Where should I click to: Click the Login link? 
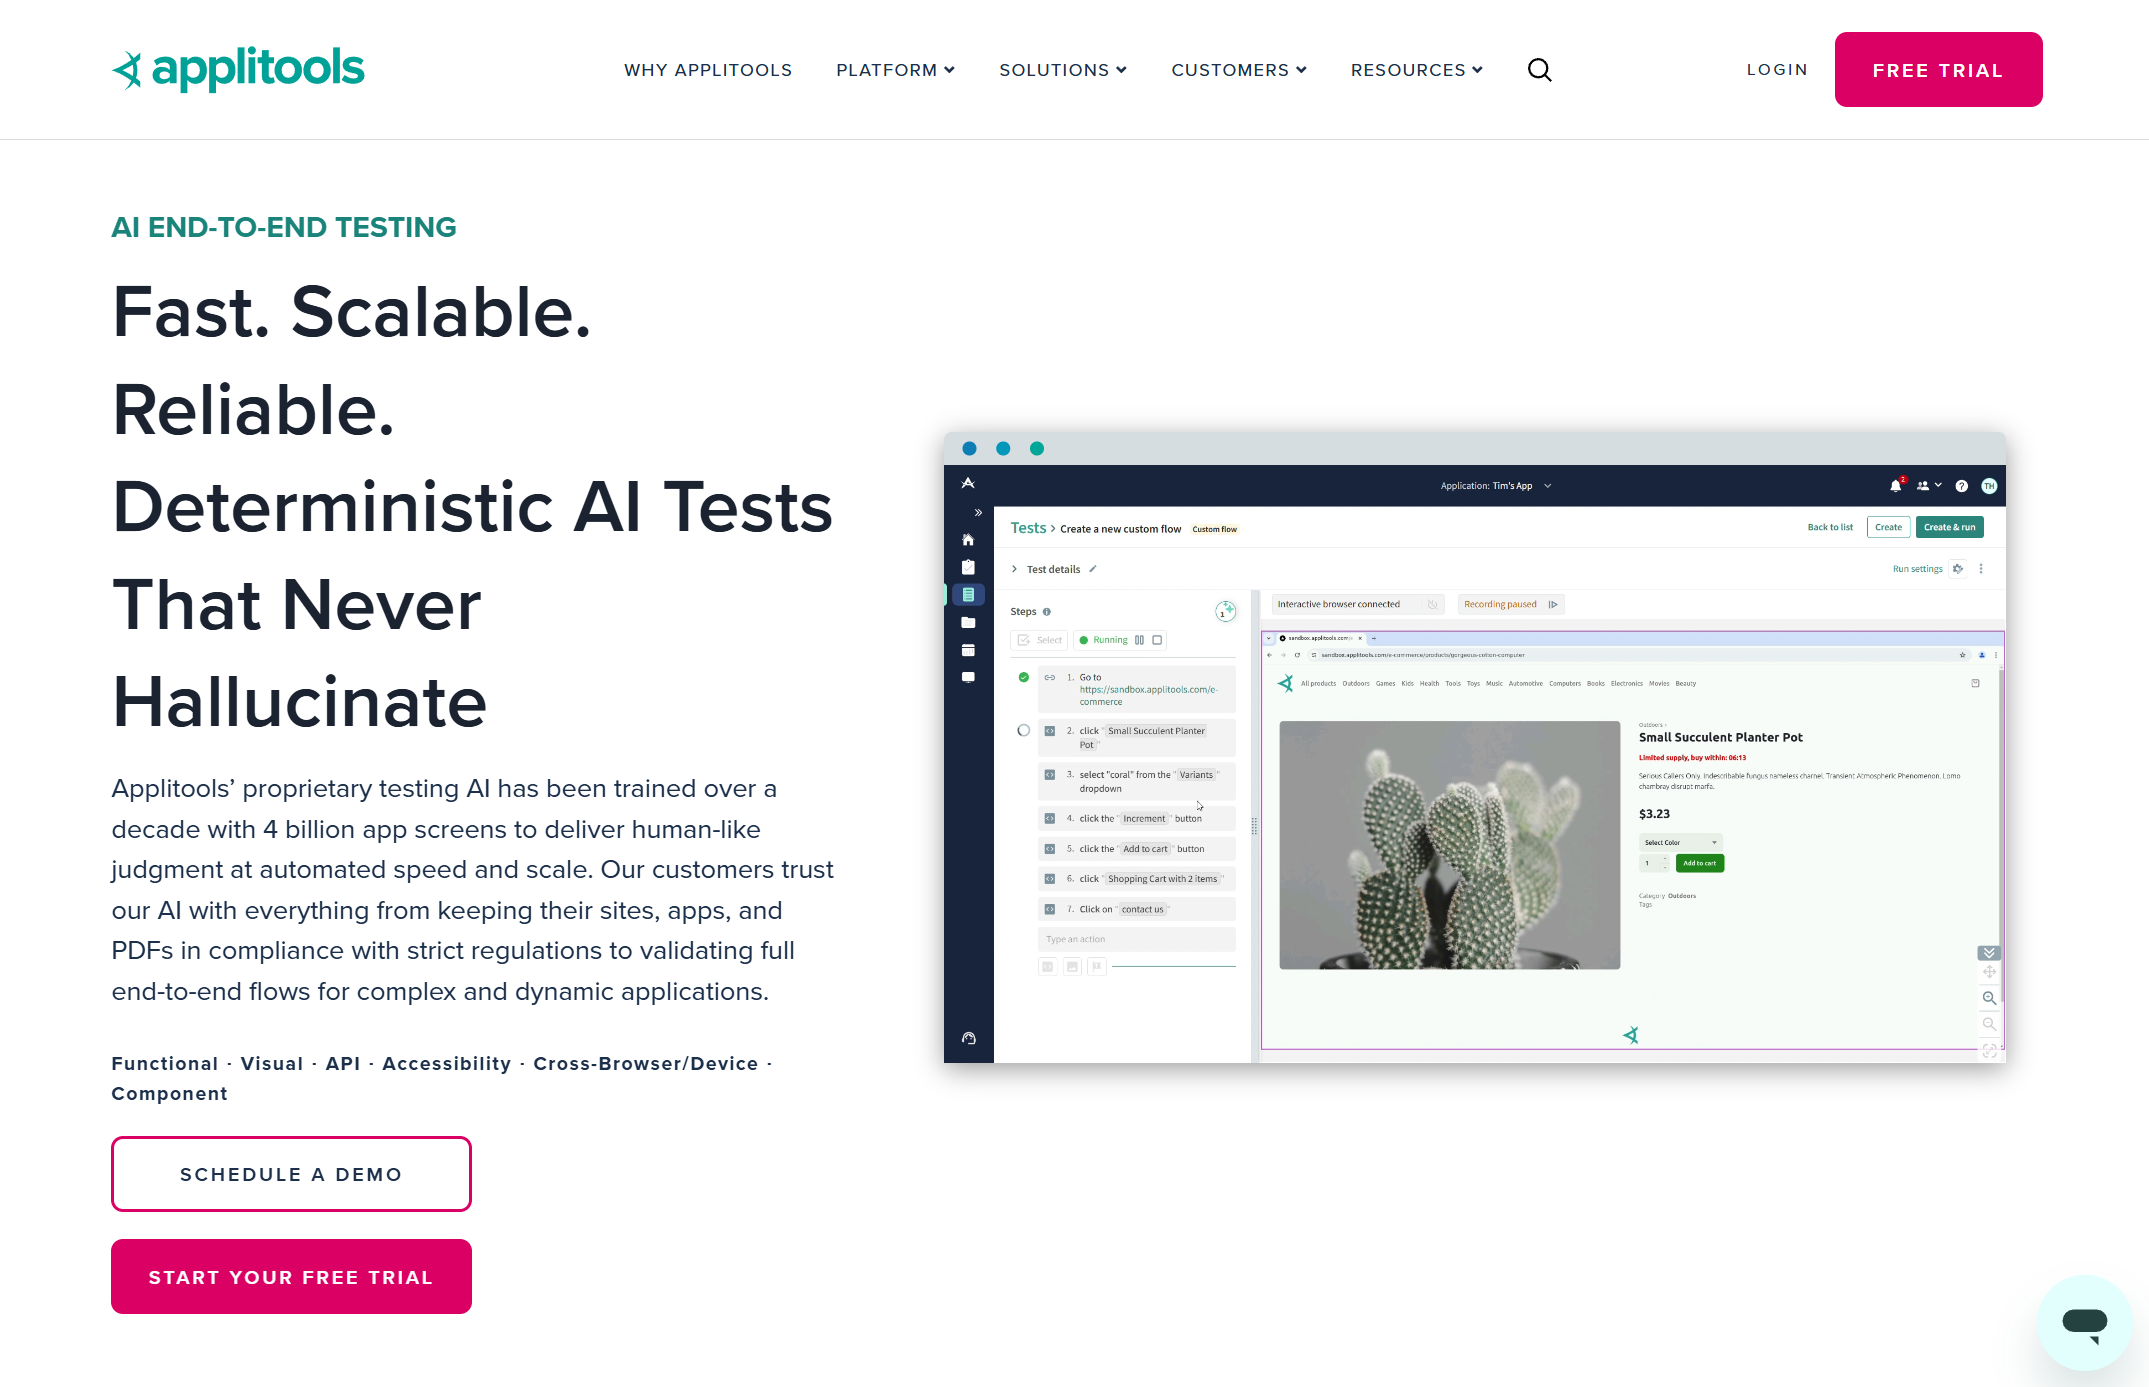[1776, 70]
